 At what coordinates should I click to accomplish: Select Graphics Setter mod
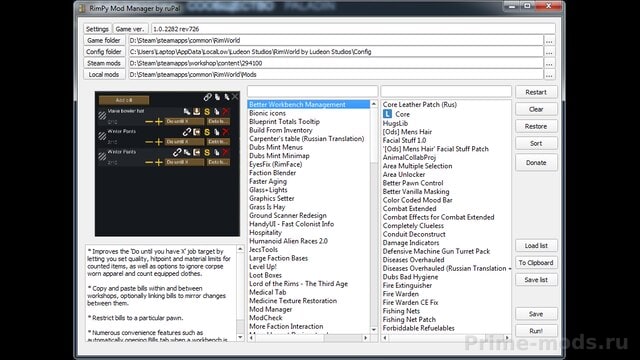point(272,198)
